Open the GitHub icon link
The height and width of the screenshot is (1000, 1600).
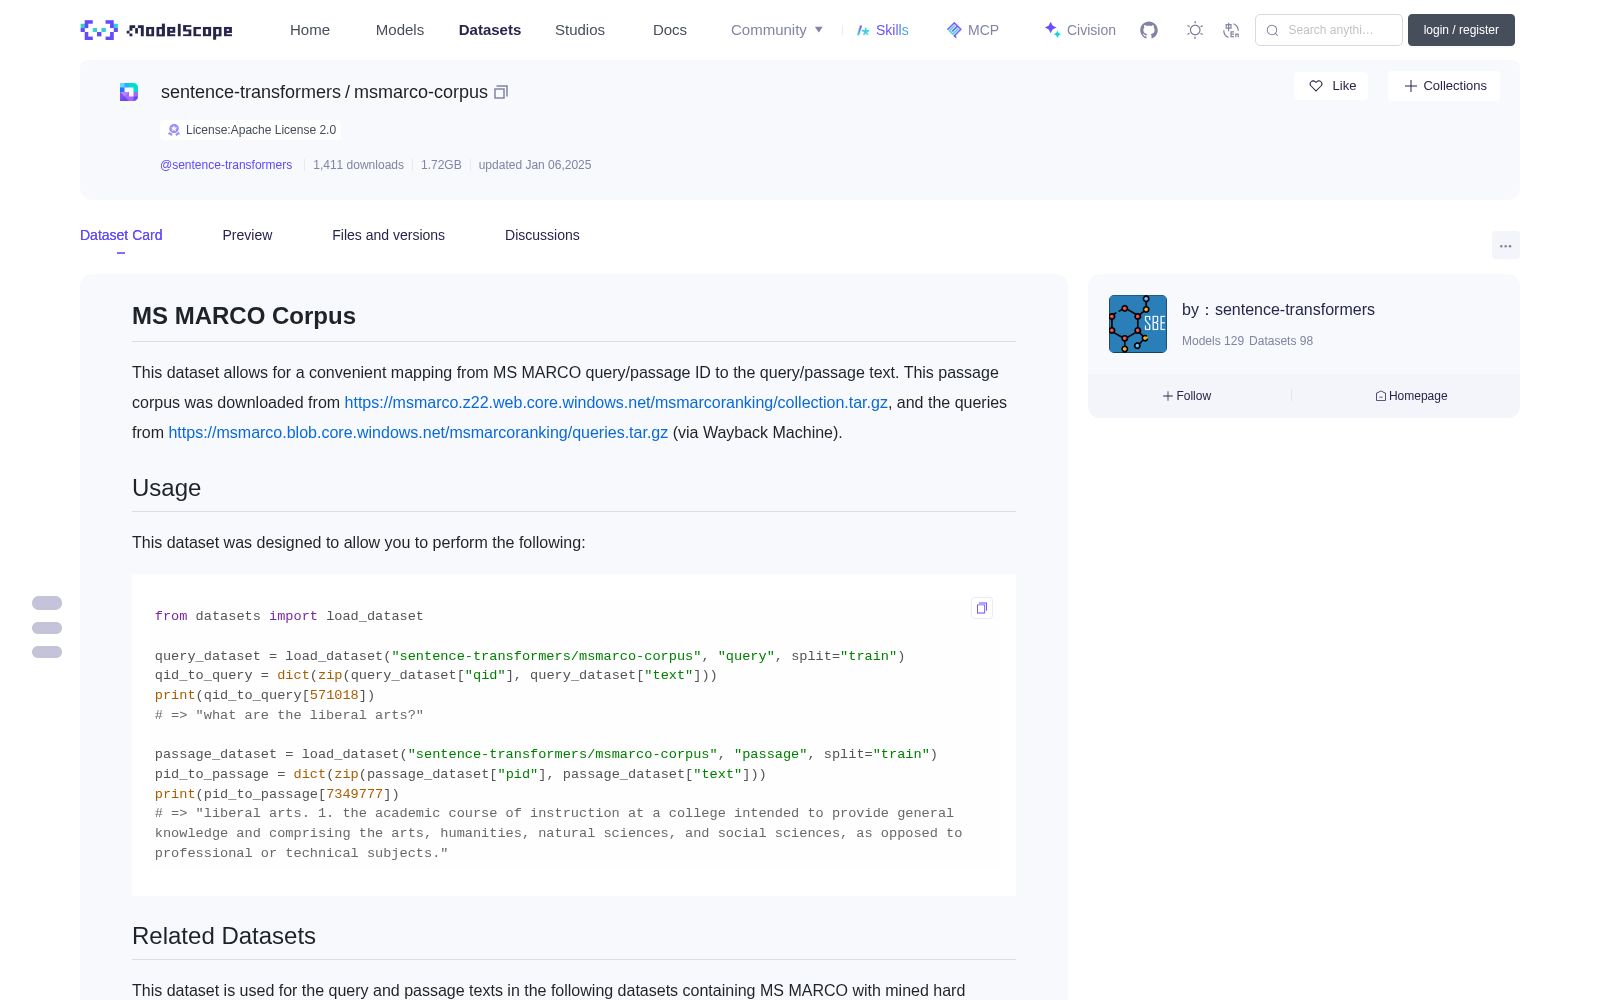coord(1149,30)
